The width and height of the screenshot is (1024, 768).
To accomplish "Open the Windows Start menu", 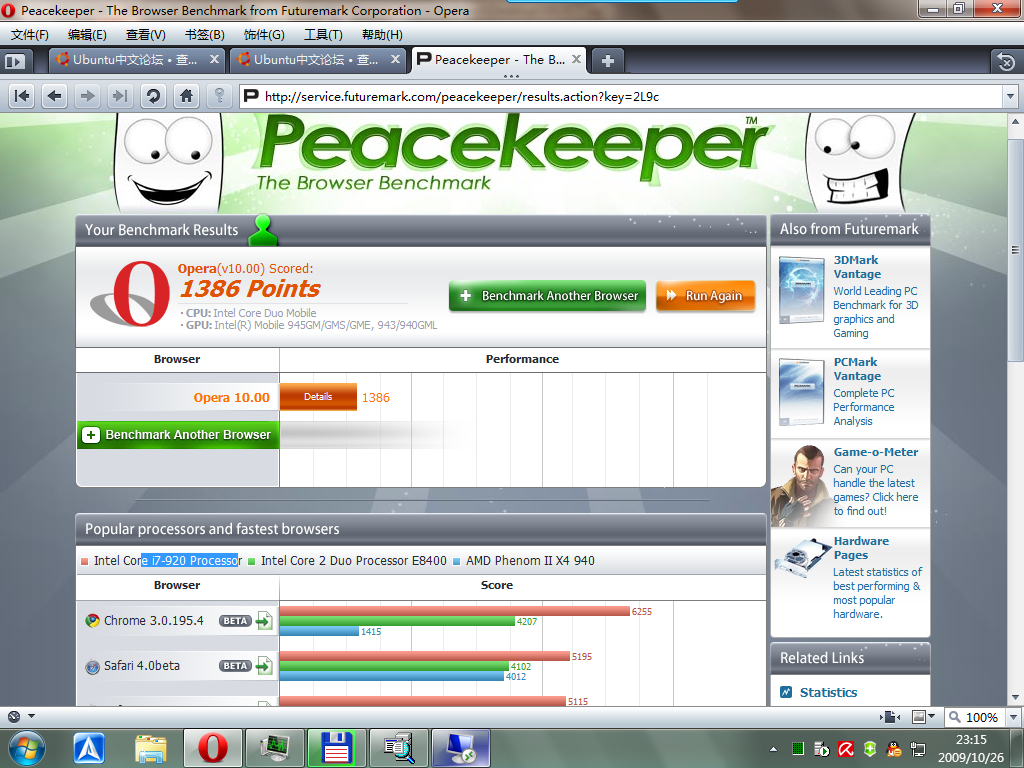I will (27, 748).
